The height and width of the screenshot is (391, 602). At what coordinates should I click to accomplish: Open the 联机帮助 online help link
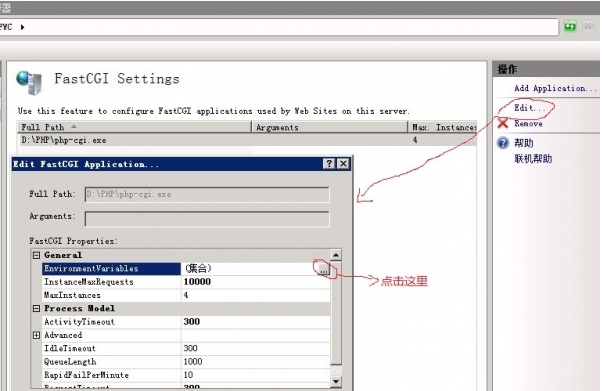click(x=533, y=158)
